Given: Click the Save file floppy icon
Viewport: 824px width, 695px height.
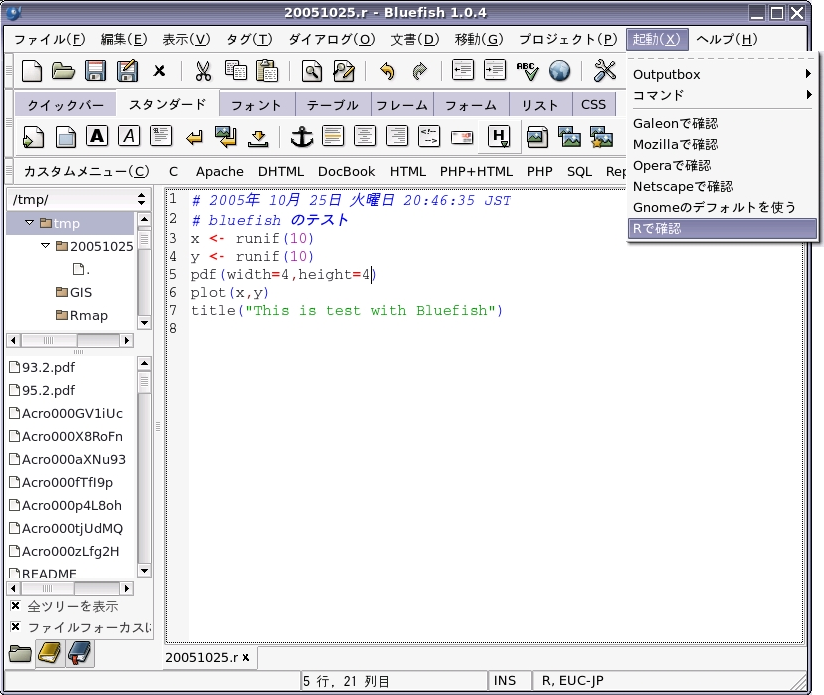Looking at the screenshot, I should point(95,71).
